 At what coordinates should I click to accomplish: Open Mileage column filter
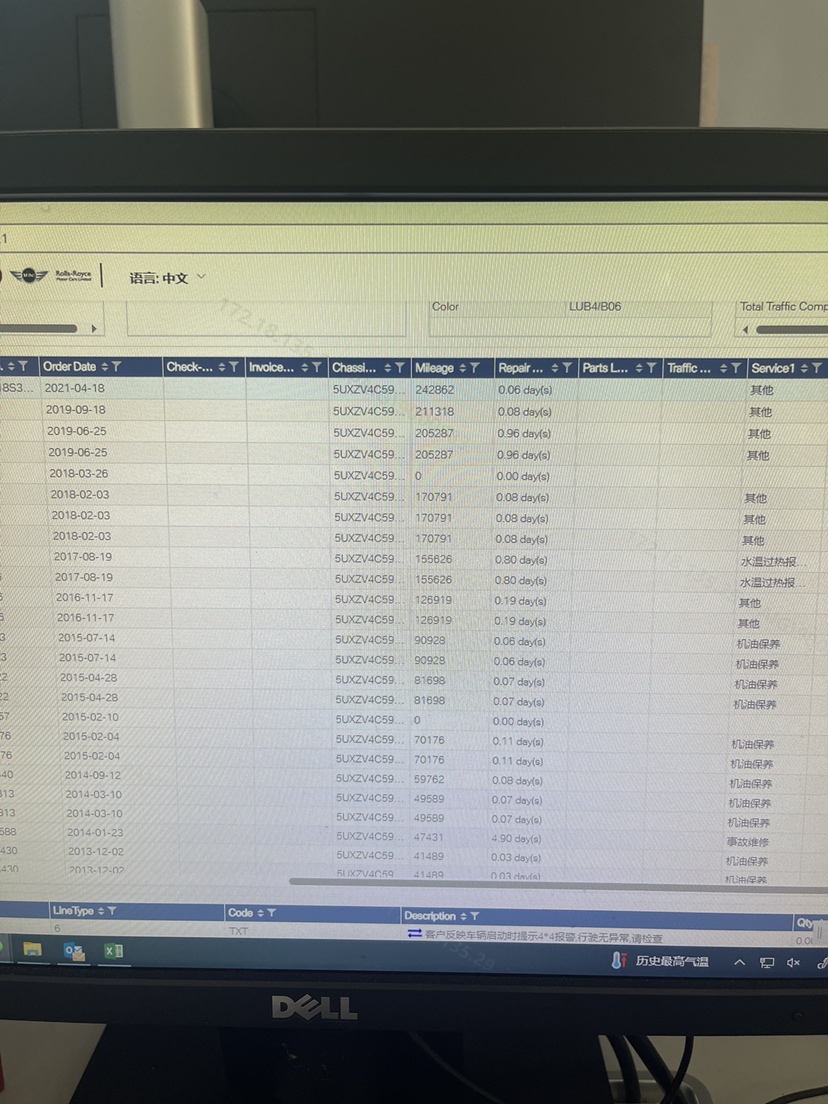point(475,368)
